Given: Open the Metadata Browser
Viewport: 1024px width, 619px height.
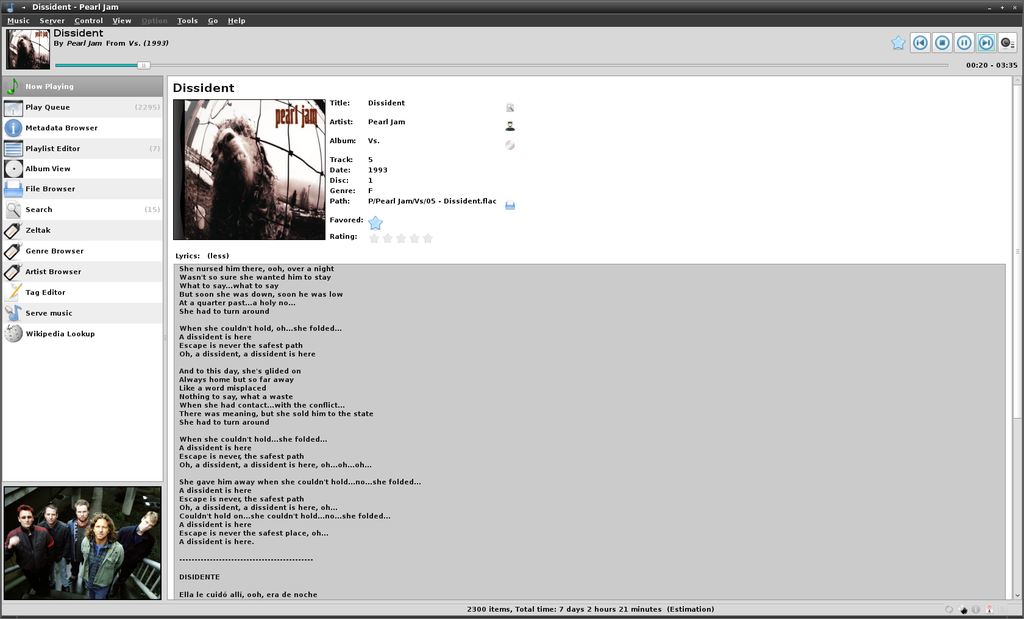Looking at the screenshot, I should [82, 128].
